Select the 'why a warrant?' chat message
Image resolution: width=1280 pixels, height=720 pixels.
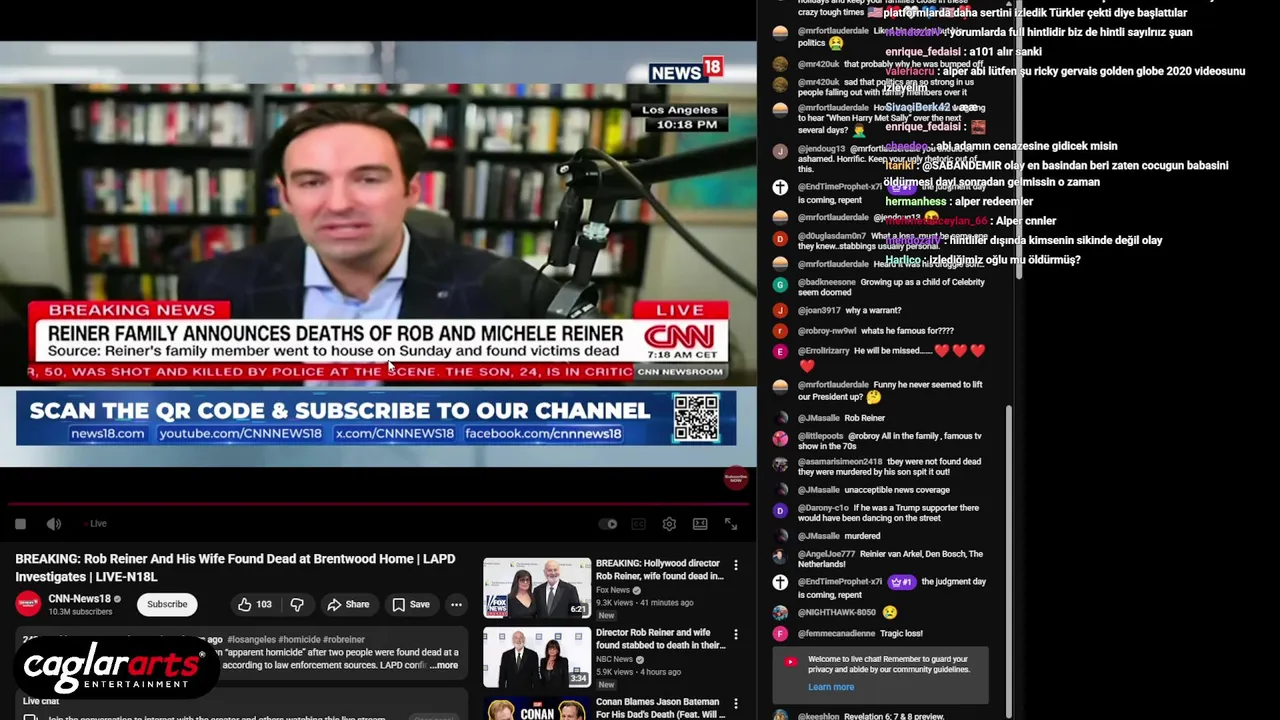pyautogui.click(x=873, y=311)
